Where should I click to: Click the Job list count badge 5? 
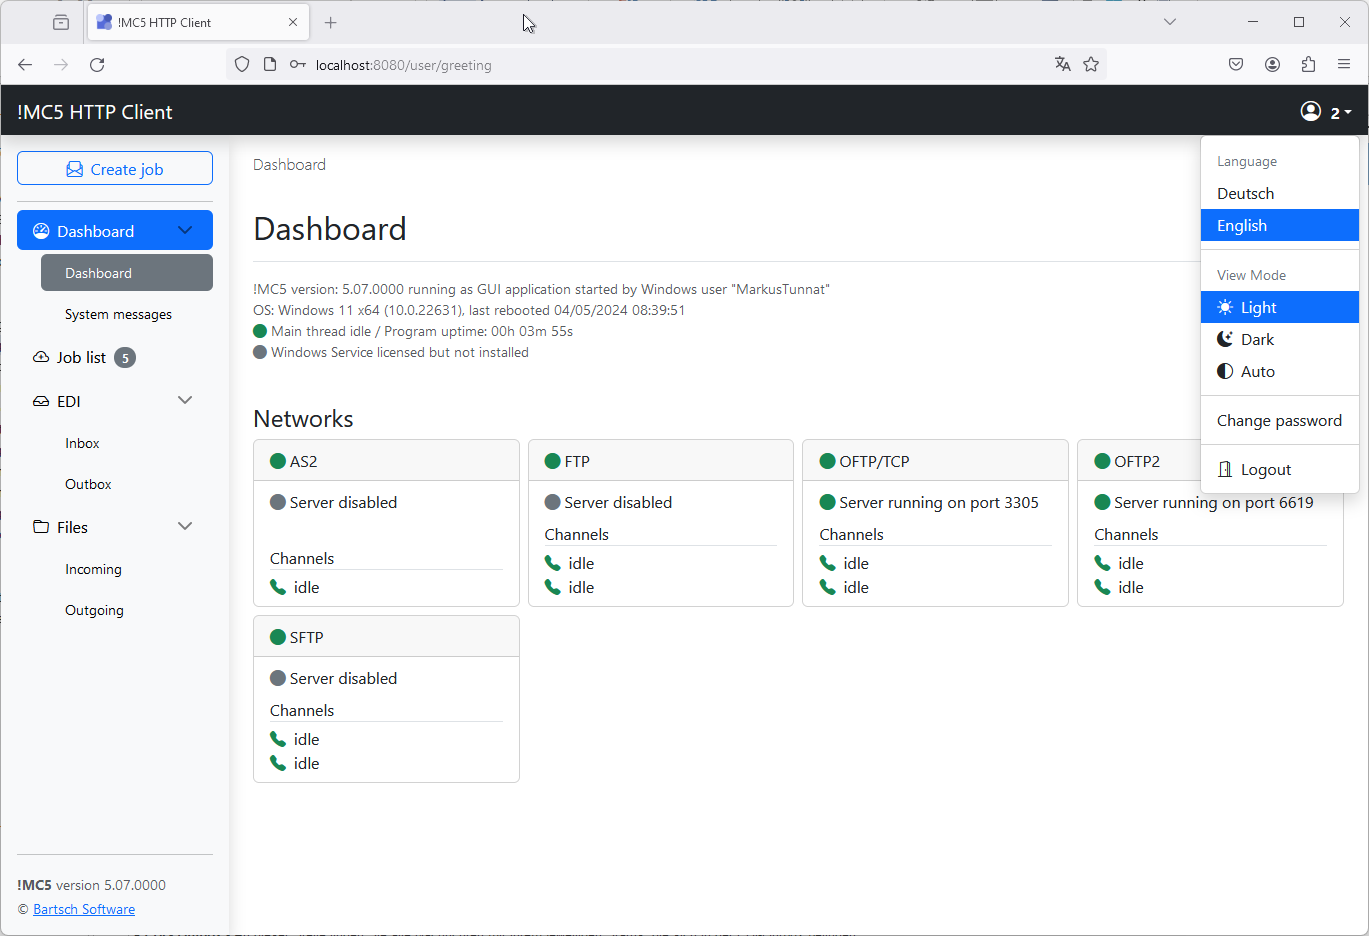125,357
